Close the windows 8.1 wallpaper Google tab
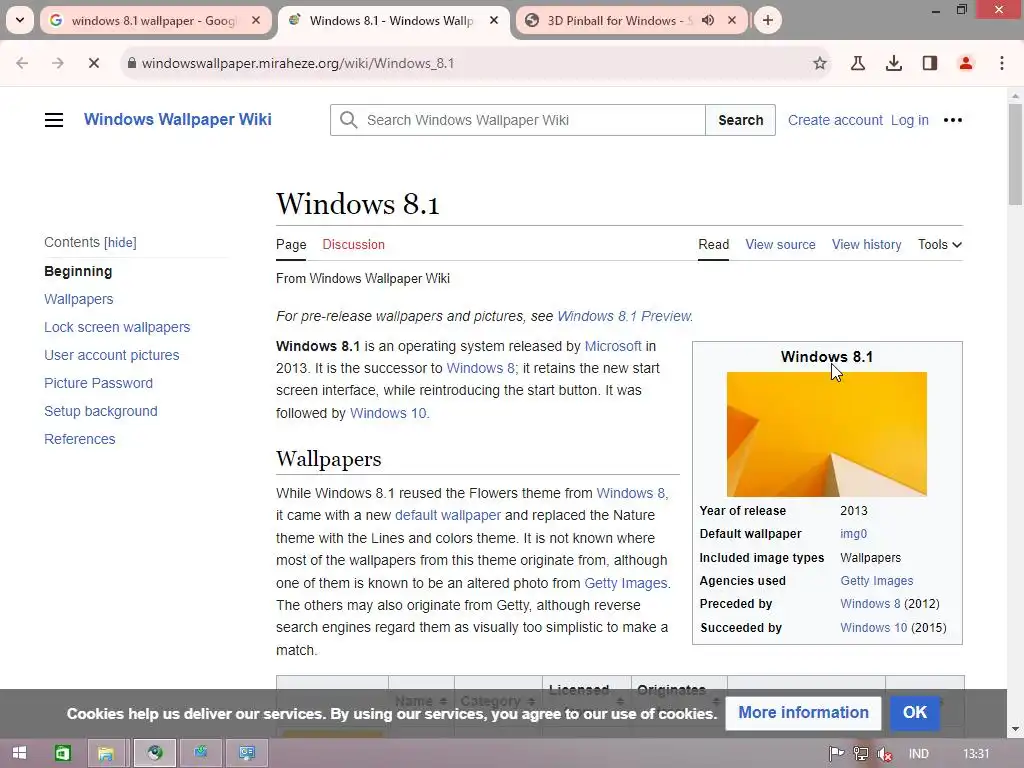 [x=256, y=20]
